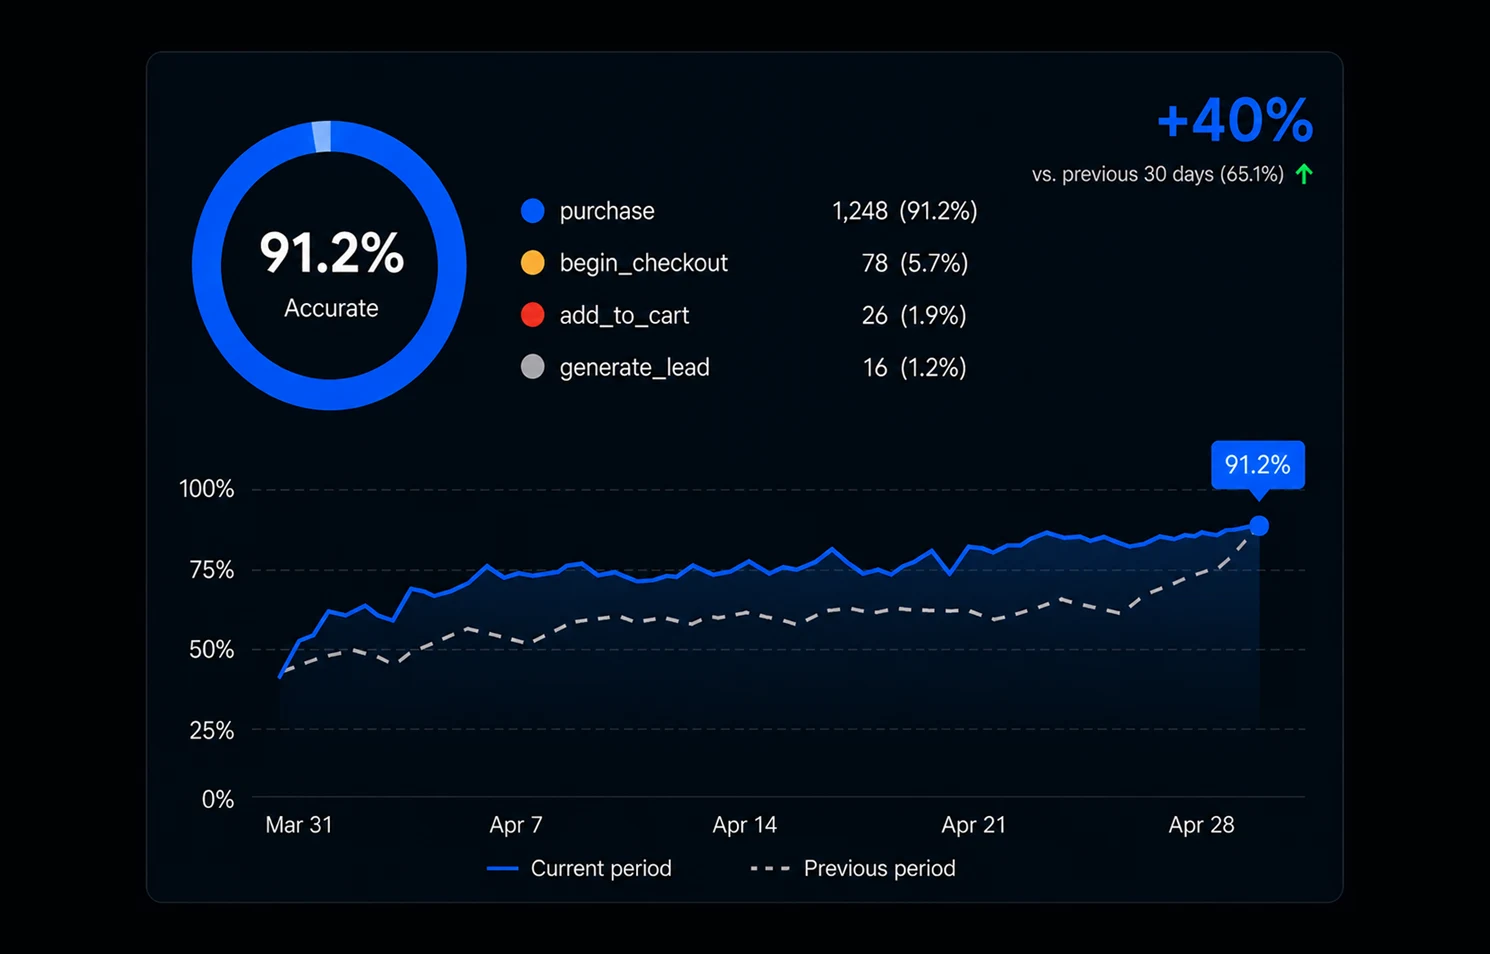Image resolution: width=1490 pixels, height=954 pixels.
Task: Click the 26 (1.9%) add_to_cart value
Action: 914,315
